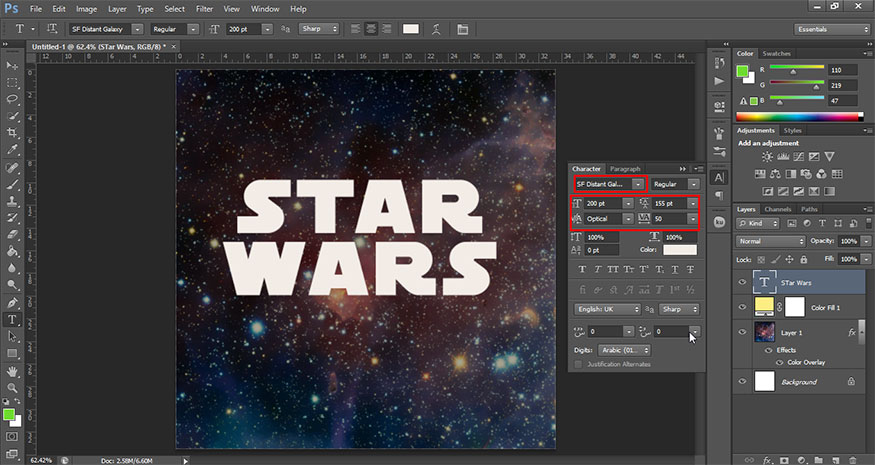Screen dimensions: 875x465
Task: Filter layers by type layers icon
Action: click(x=821, y=223)
